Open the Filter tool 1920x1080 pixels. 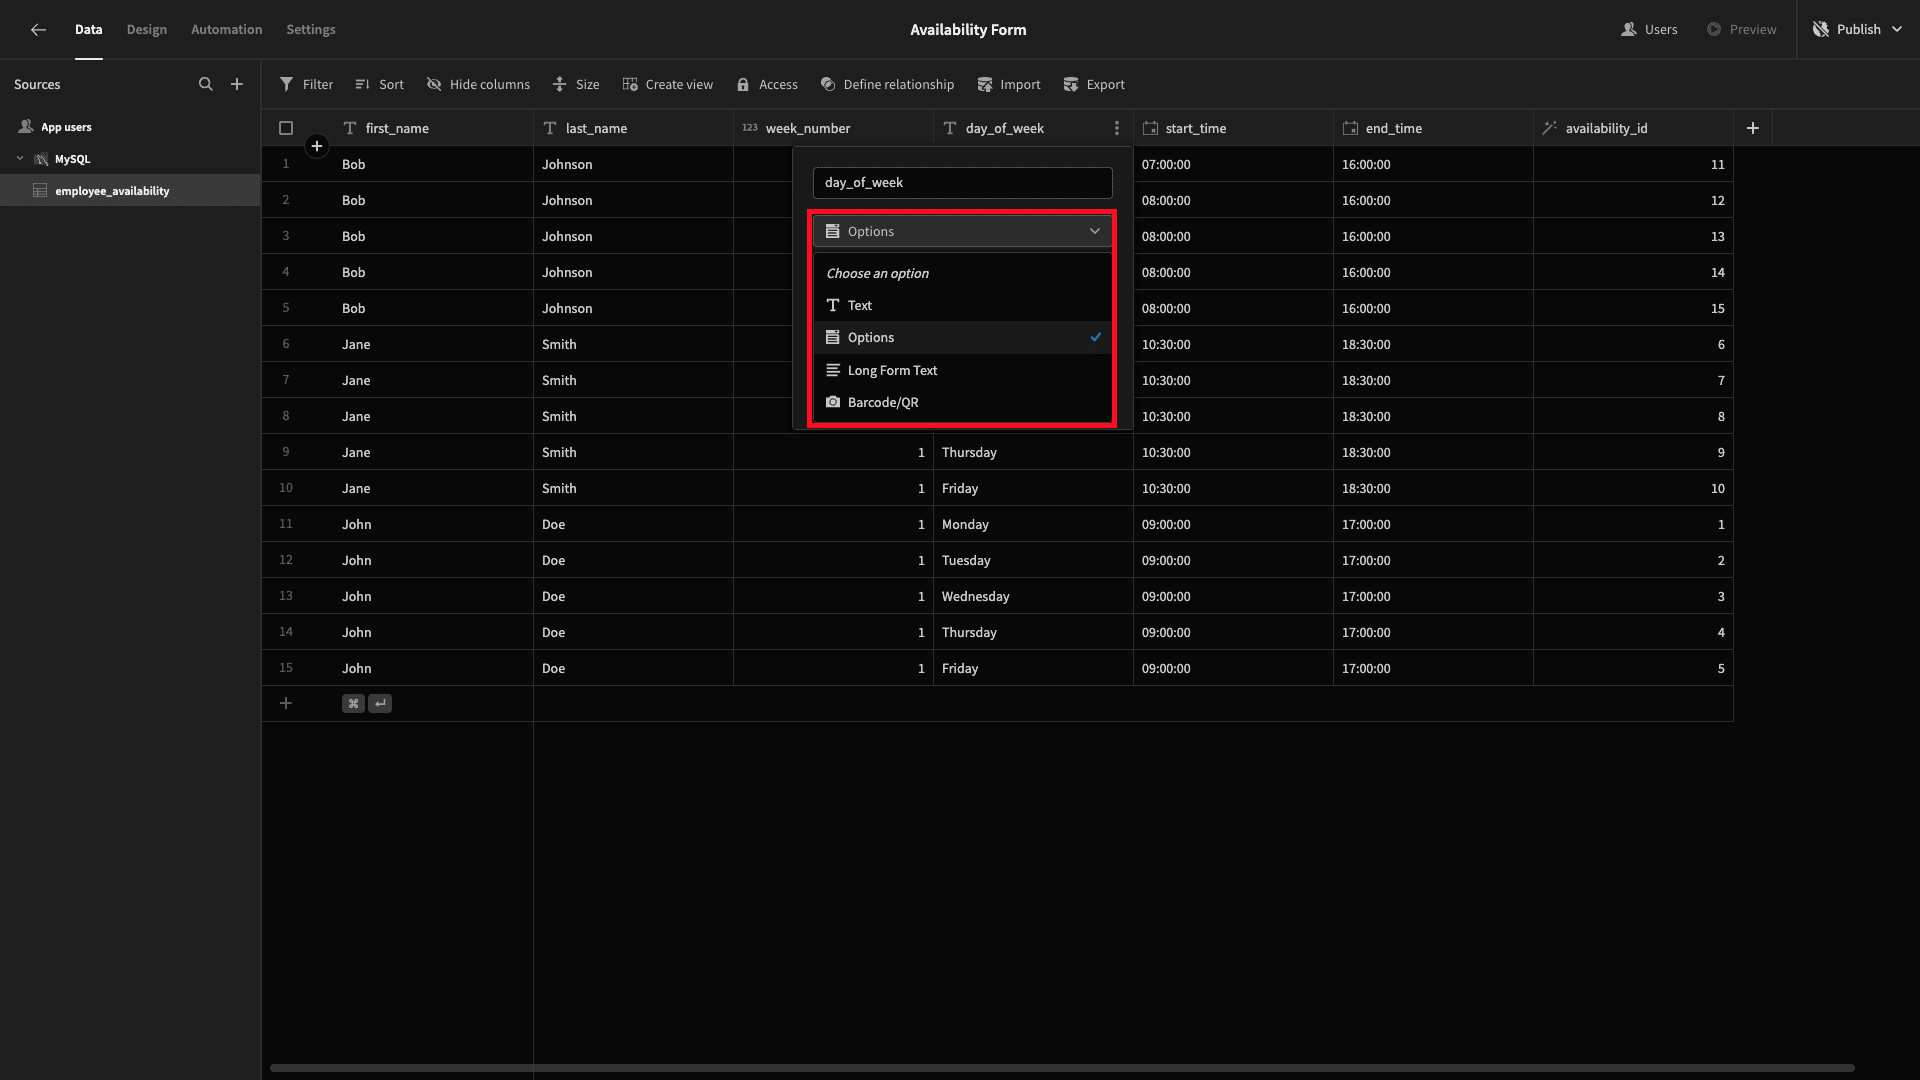click(x=306, y=85)
